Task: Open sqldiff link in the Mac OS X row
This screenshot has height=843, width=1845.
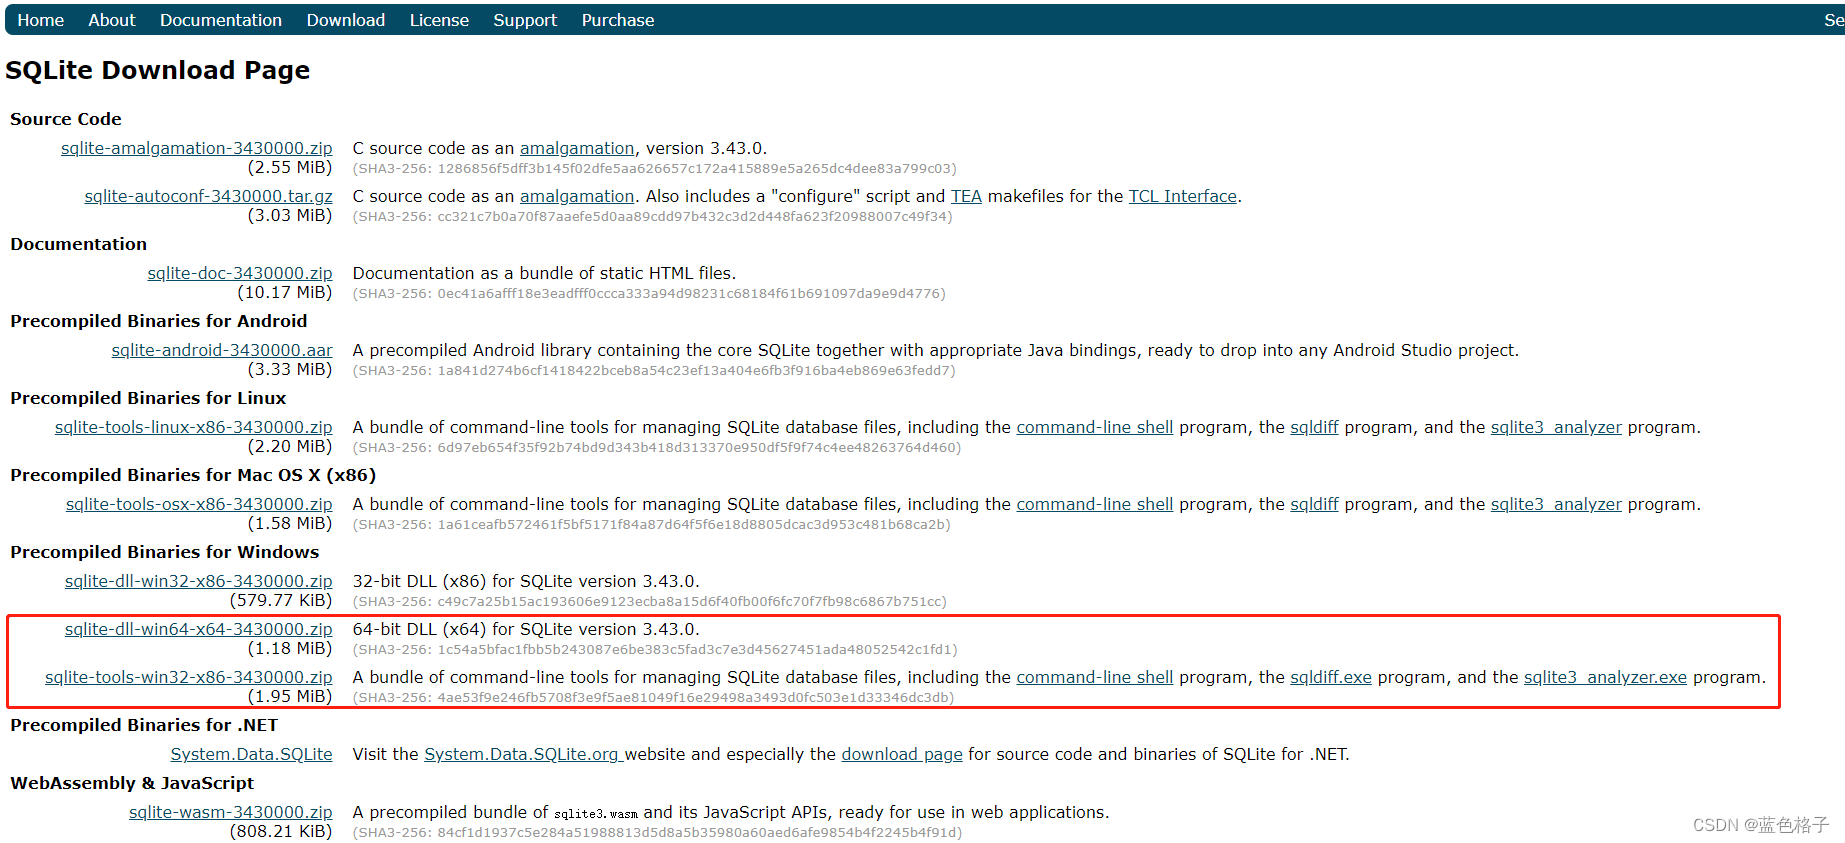Action: point(1314,504)
